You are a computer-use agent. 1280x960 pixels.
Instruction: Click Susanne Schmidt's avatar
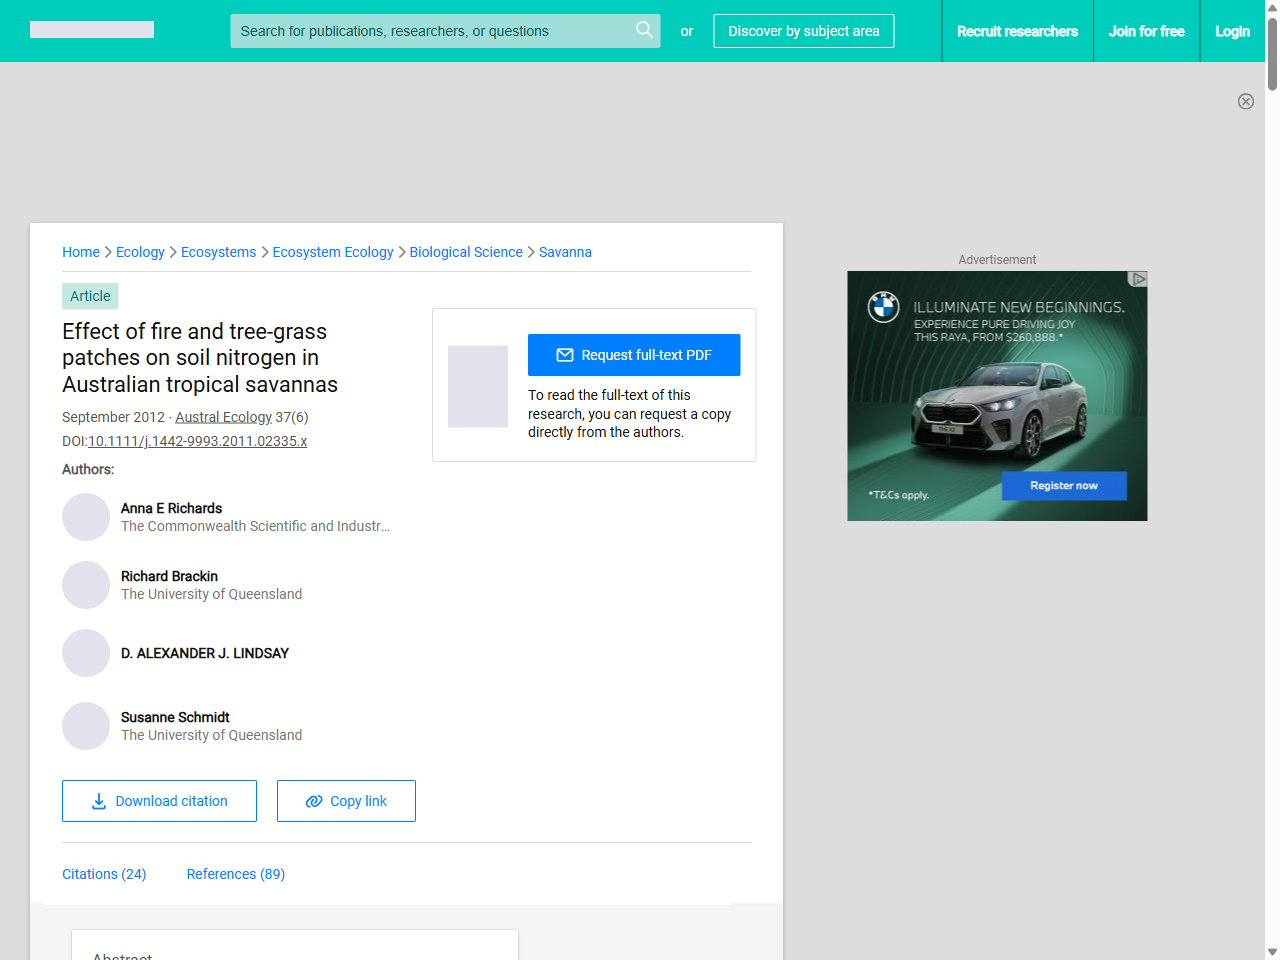pyautogui.click(x=86, y=726)
